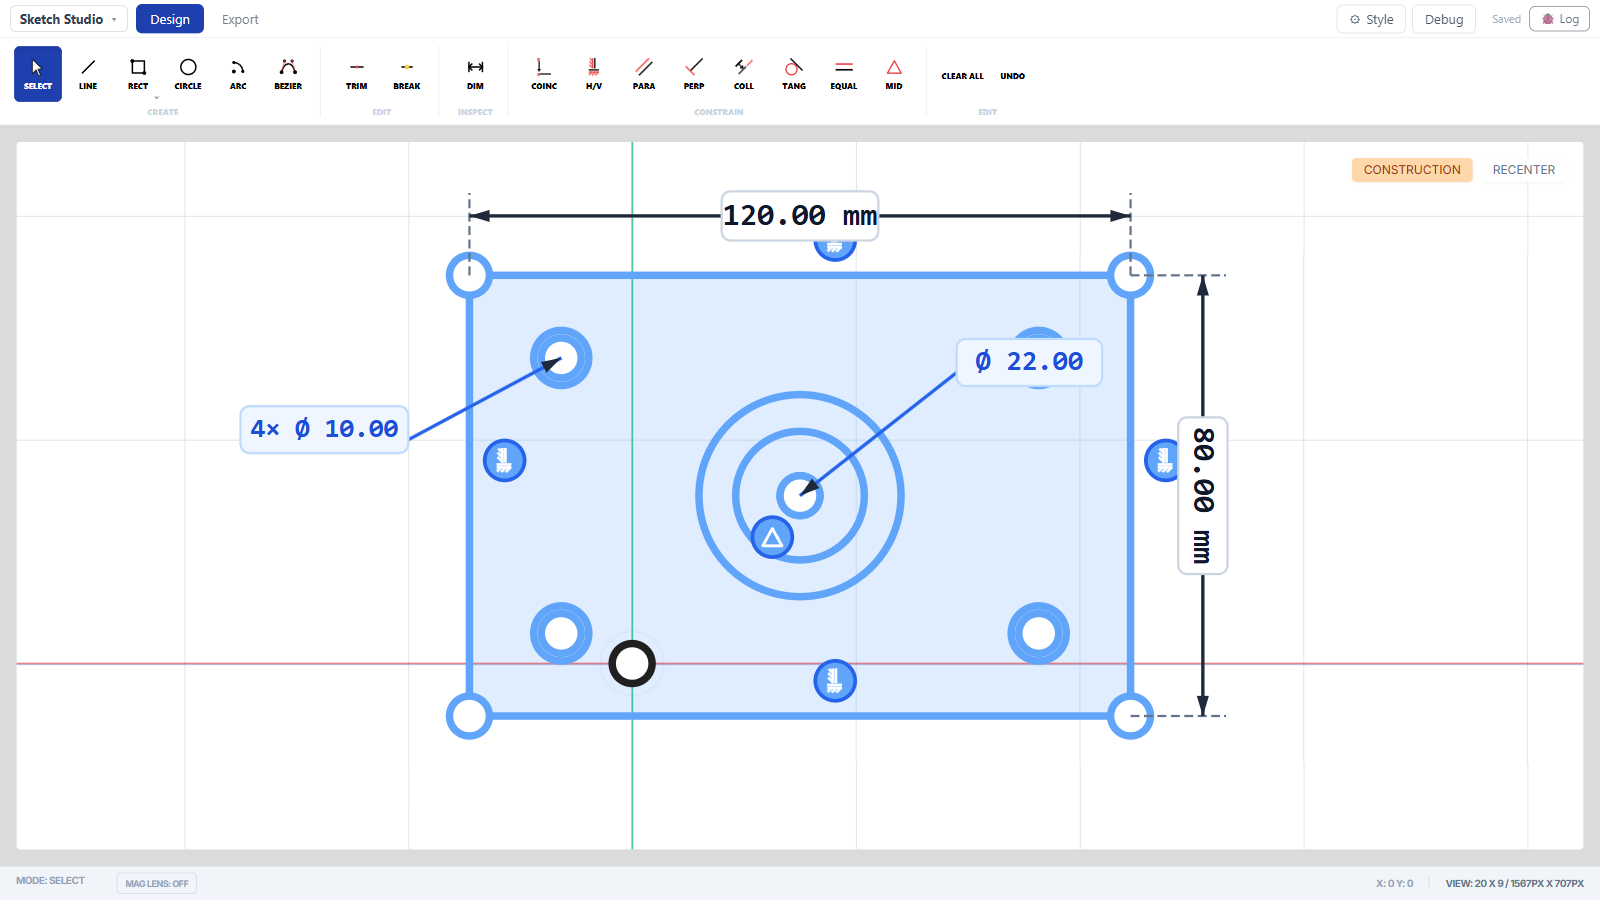This screenshot has width=1600, height=900.
Task: Click Clear All
Action: (962, 76)
